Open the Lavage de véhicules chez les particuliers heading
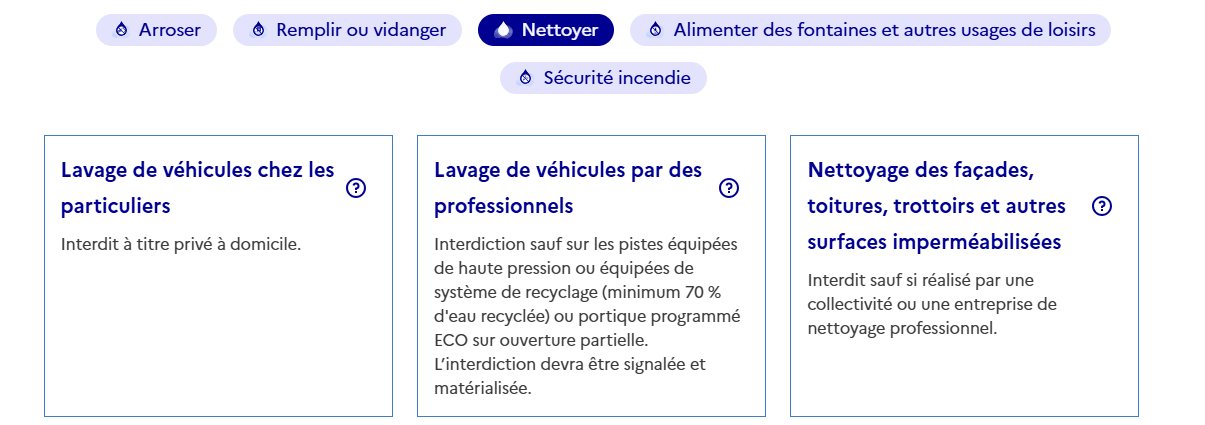1205x425 pixels. (x=198, y=188)
